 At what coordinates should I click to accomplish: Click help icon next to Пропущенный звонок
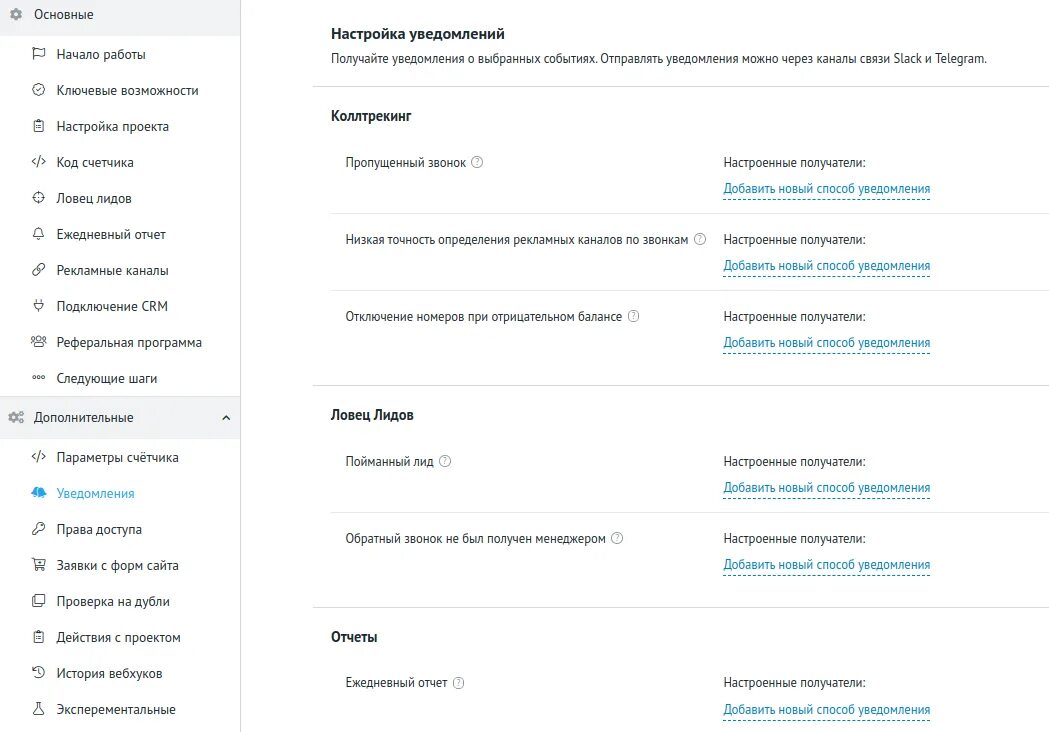(477, 162)
